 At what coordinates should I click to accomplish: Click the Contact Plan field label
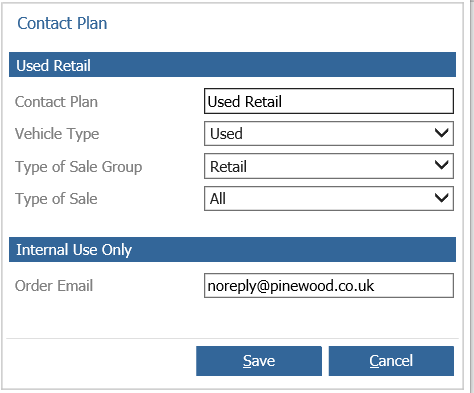(56, 102)
